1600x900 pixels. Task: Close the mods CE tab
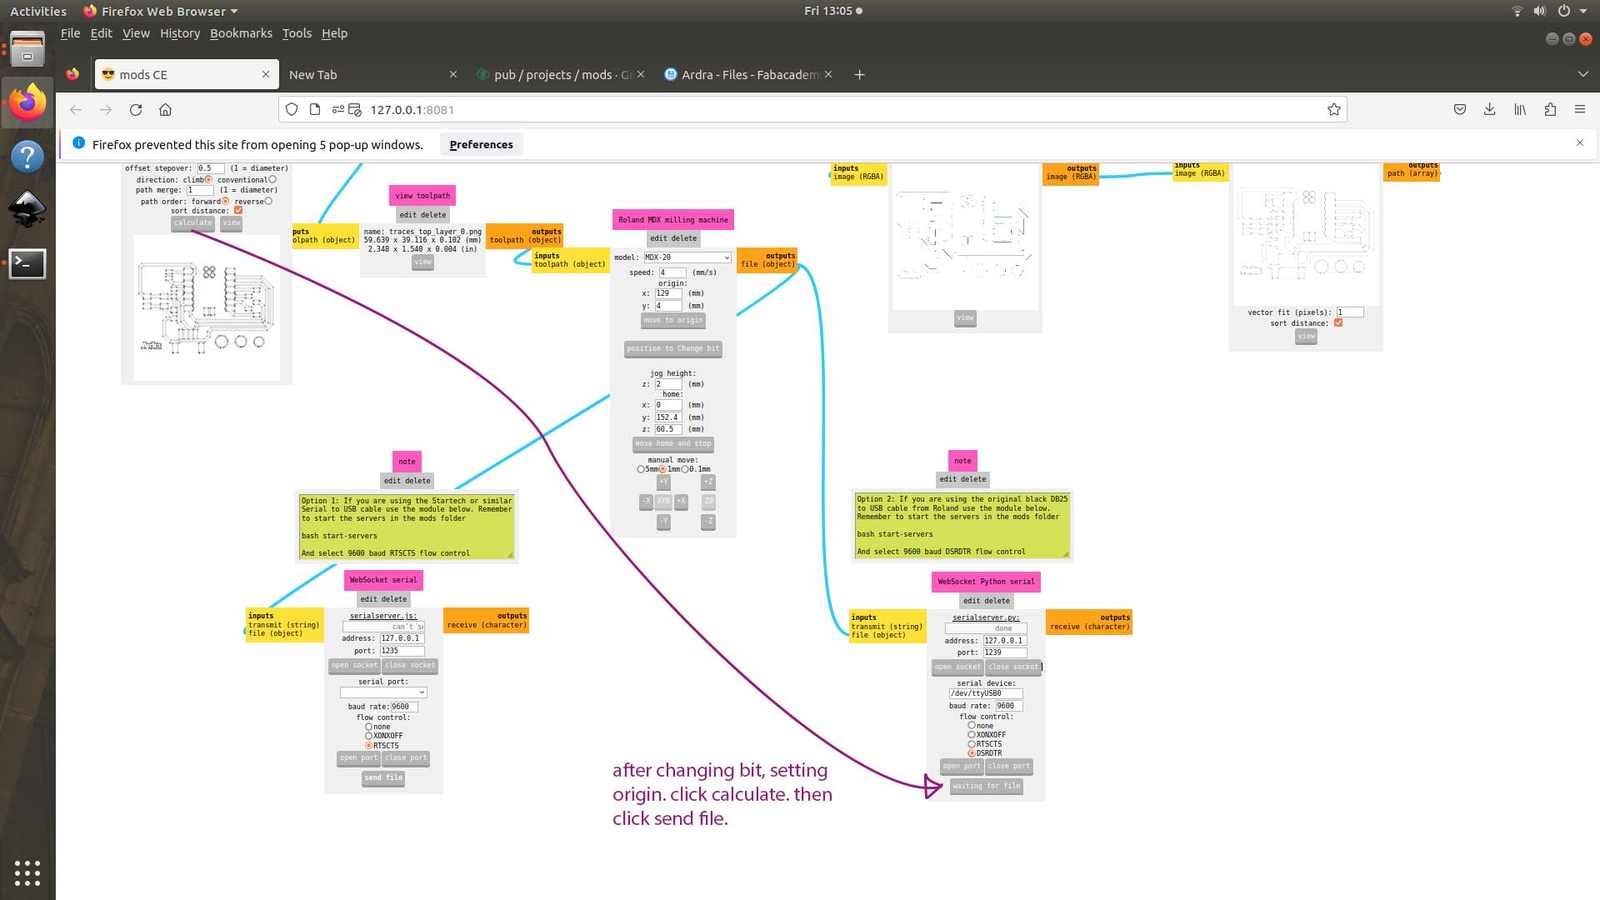pyautogui.click(x=265, y=75)
